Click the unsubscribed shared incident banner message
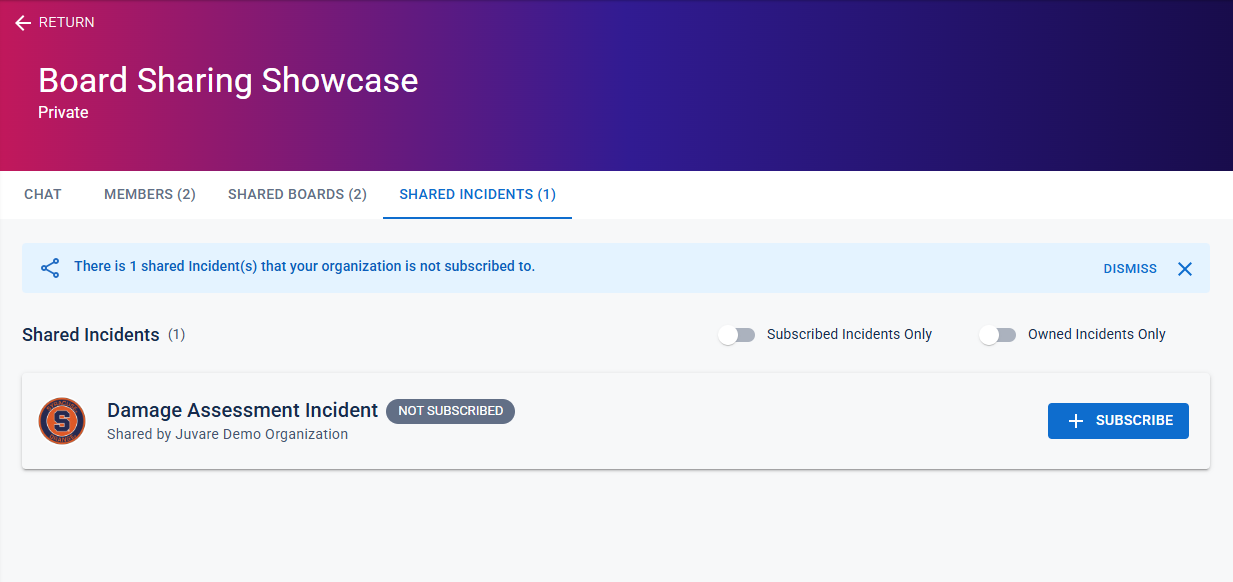The height and width of the screenshot is (582, 1233). [304, 267]
